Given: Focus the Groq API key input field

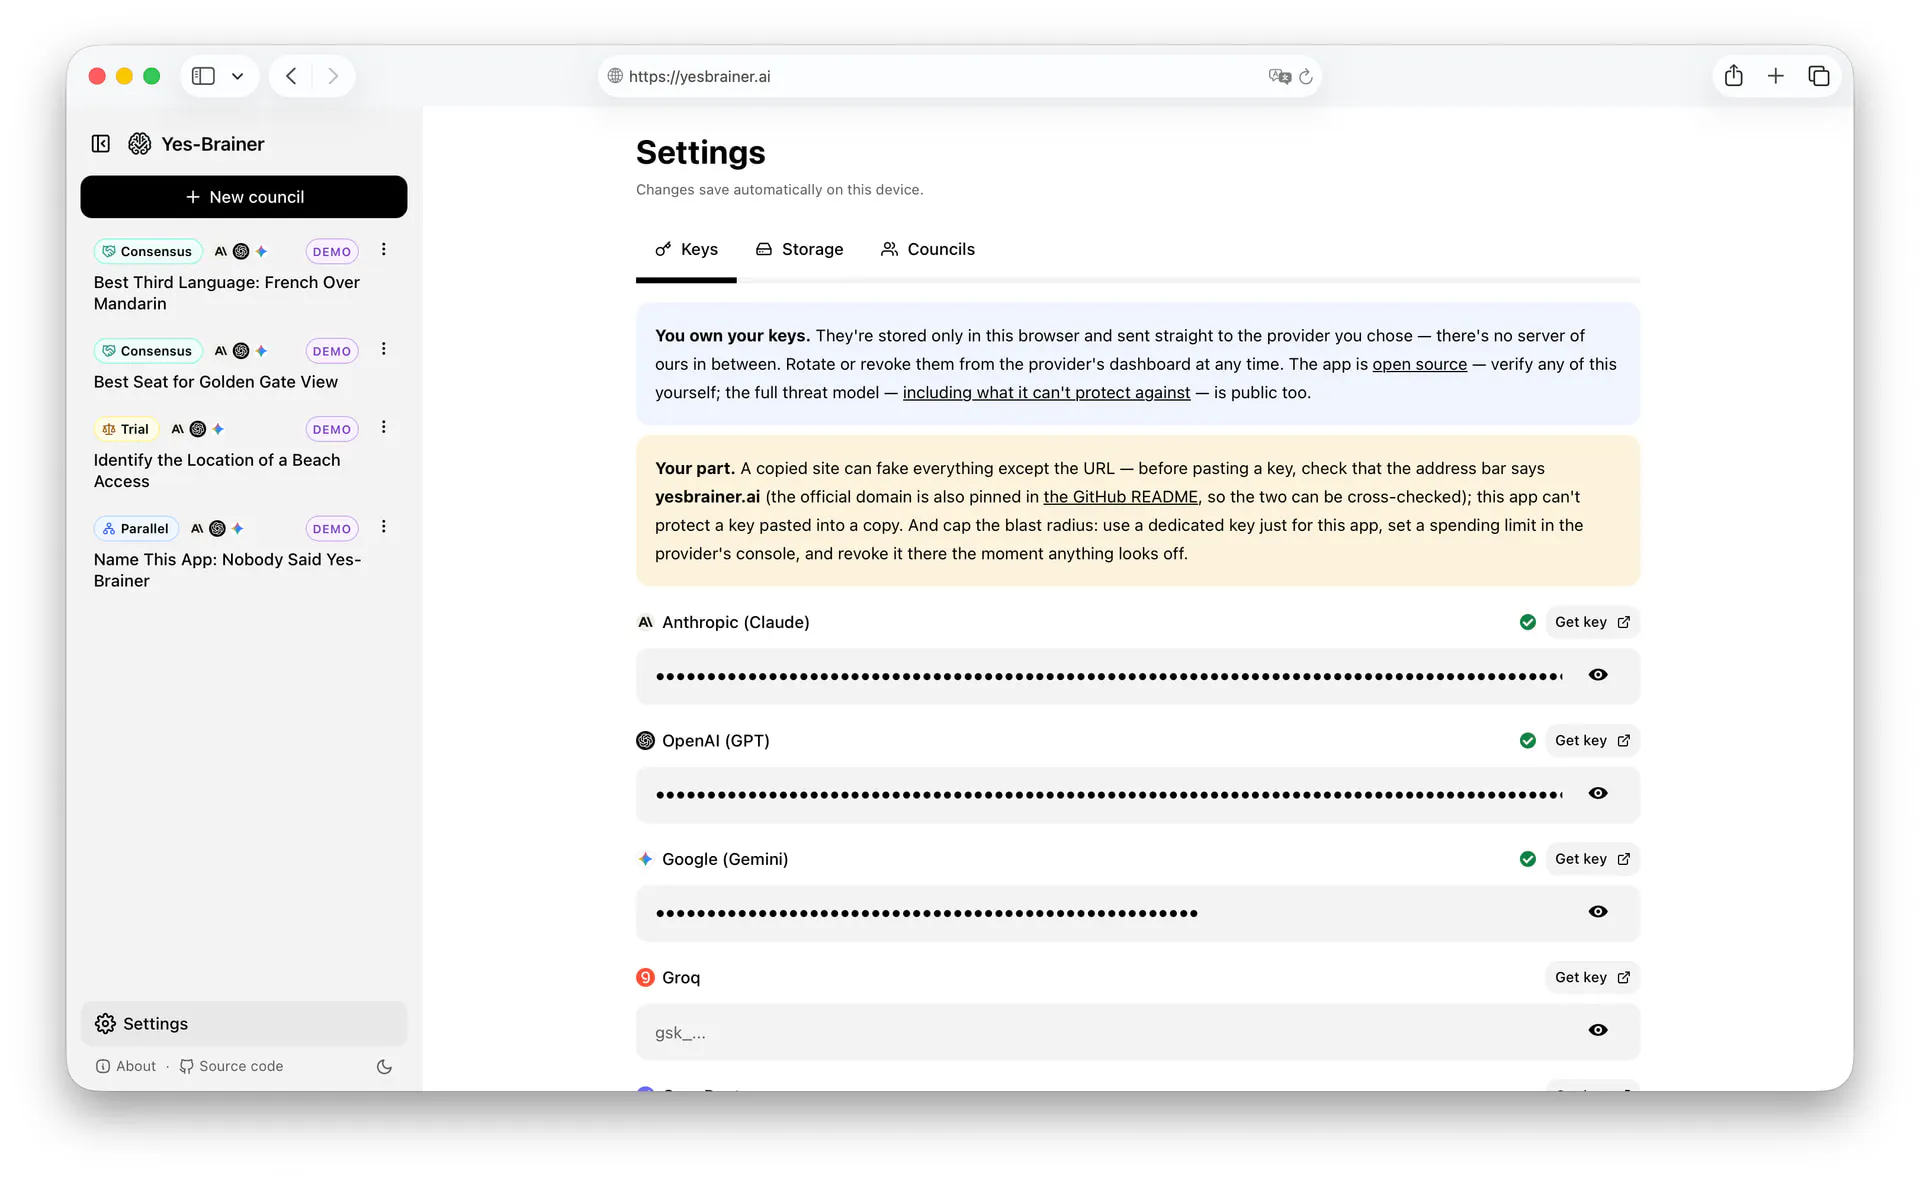Looking at the screenshot, I should [x=1138, y=1032].
